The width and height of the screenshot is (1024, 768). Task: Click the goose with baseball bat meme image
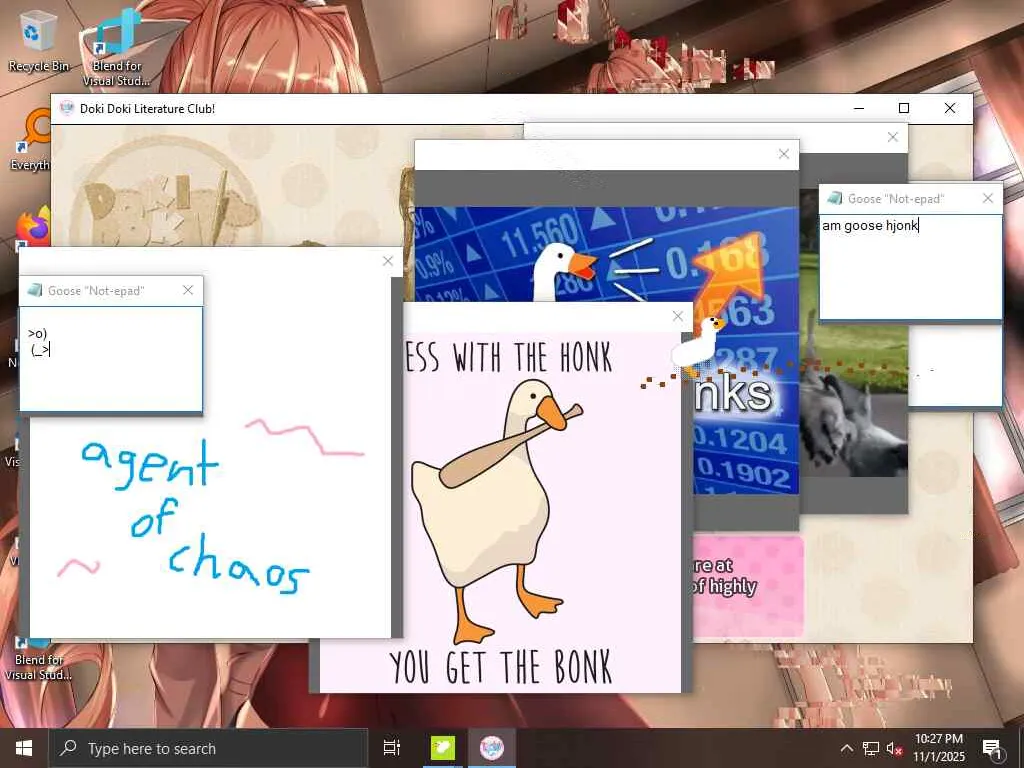[x=500, y=513]
